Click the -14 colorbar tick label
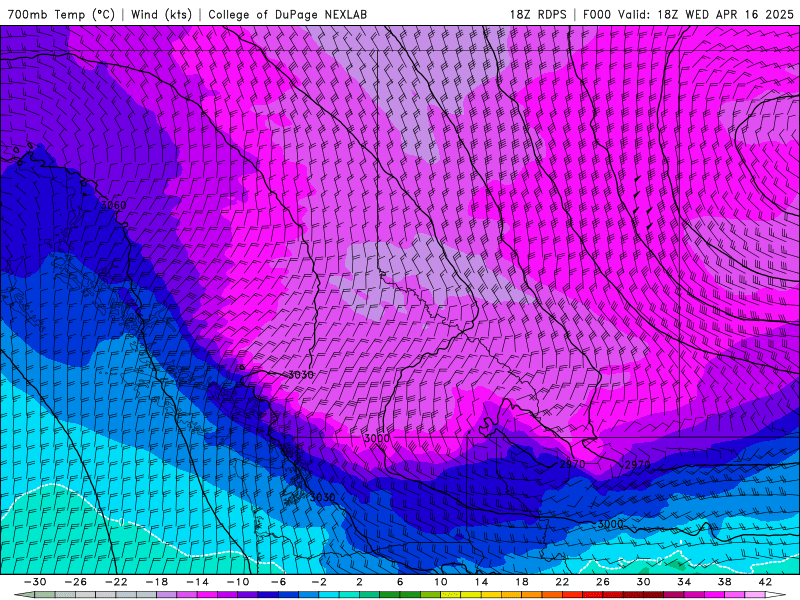Image resolution: width=800 pixels, height=600 pixels. (x=197, y=582)
